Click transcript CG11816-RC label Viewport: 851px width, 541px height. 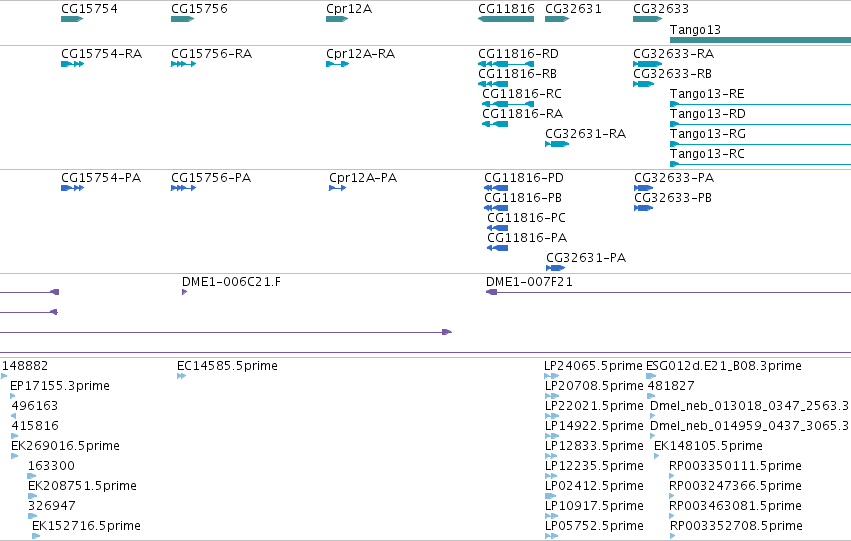[x=522, y=94]
